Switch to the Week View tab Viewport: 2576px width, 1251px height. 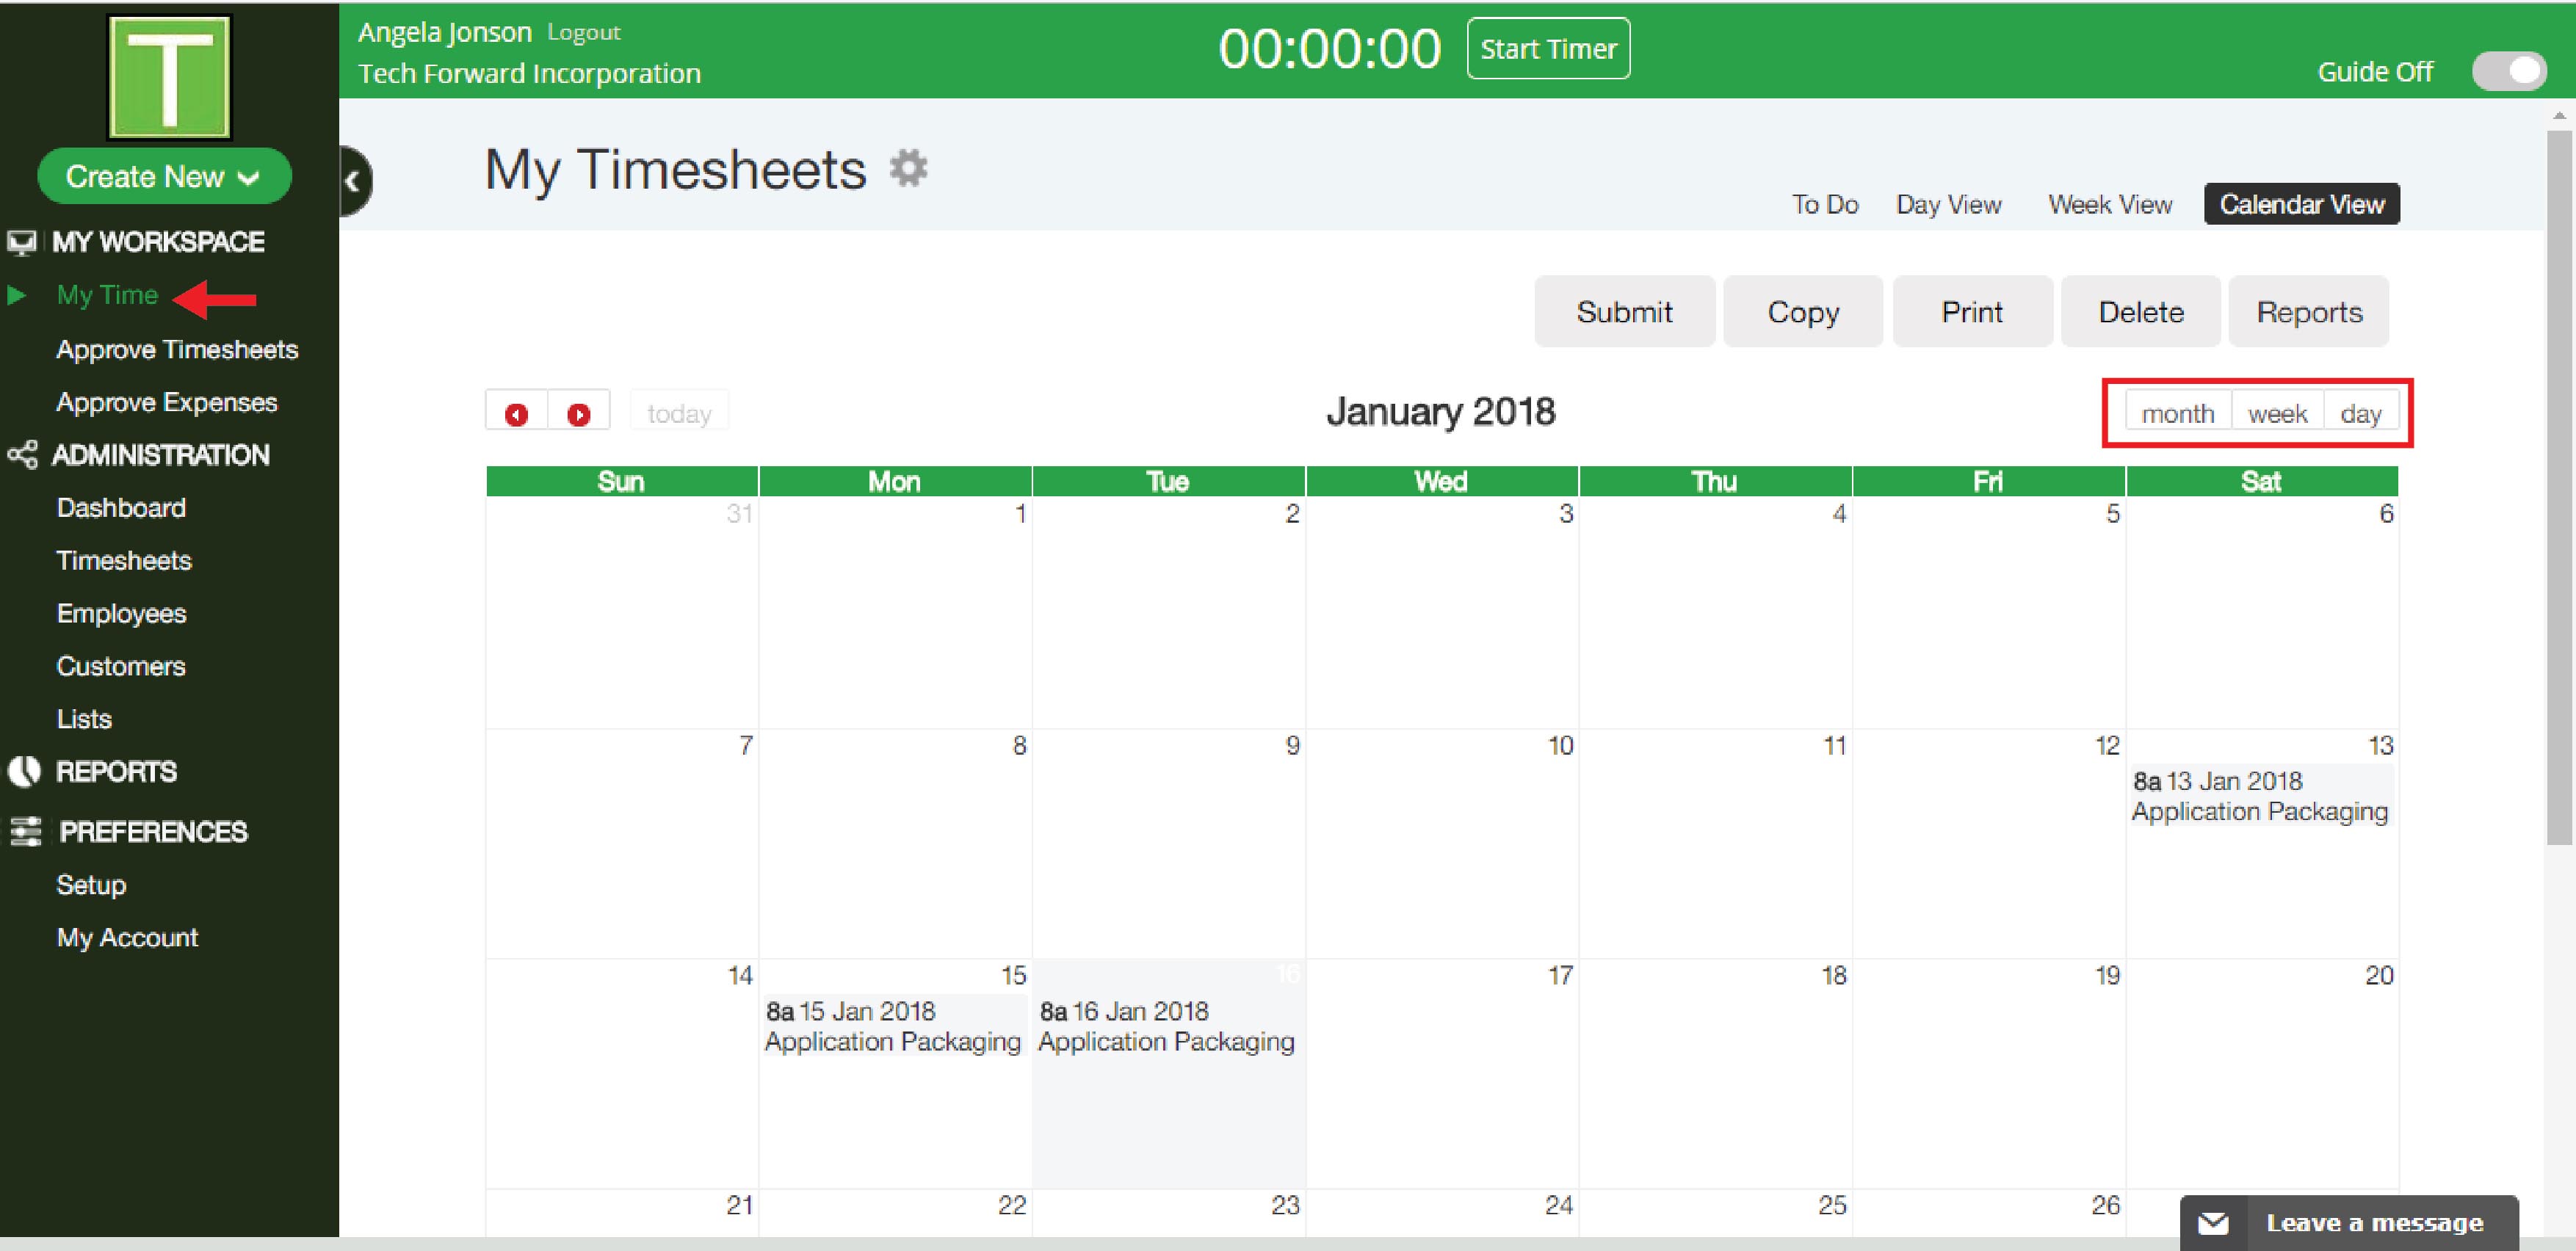(x=2110, y=205)
